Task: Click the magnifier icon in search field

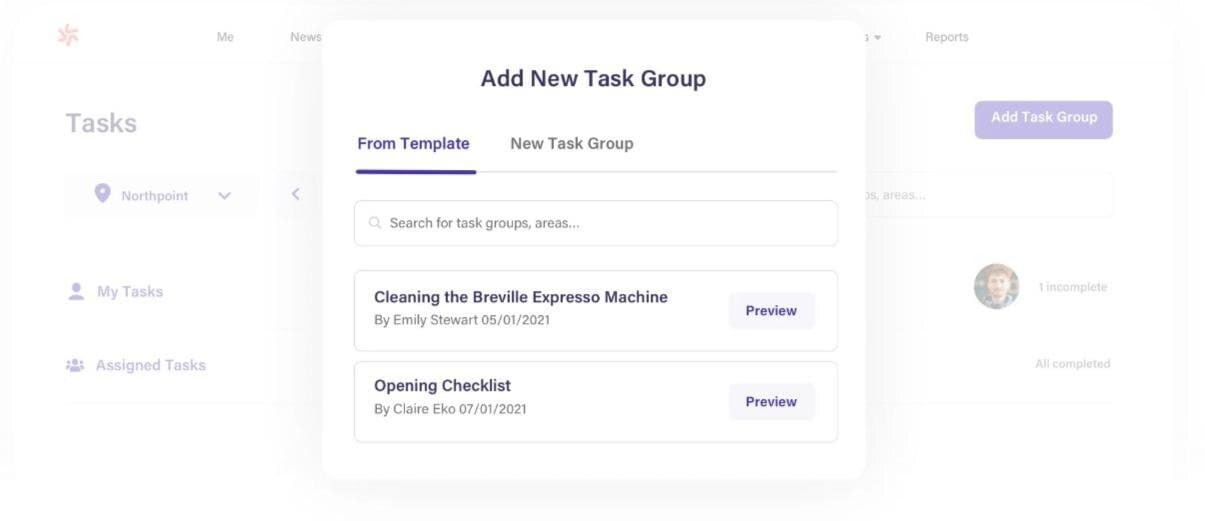Action: coord(375,223)
